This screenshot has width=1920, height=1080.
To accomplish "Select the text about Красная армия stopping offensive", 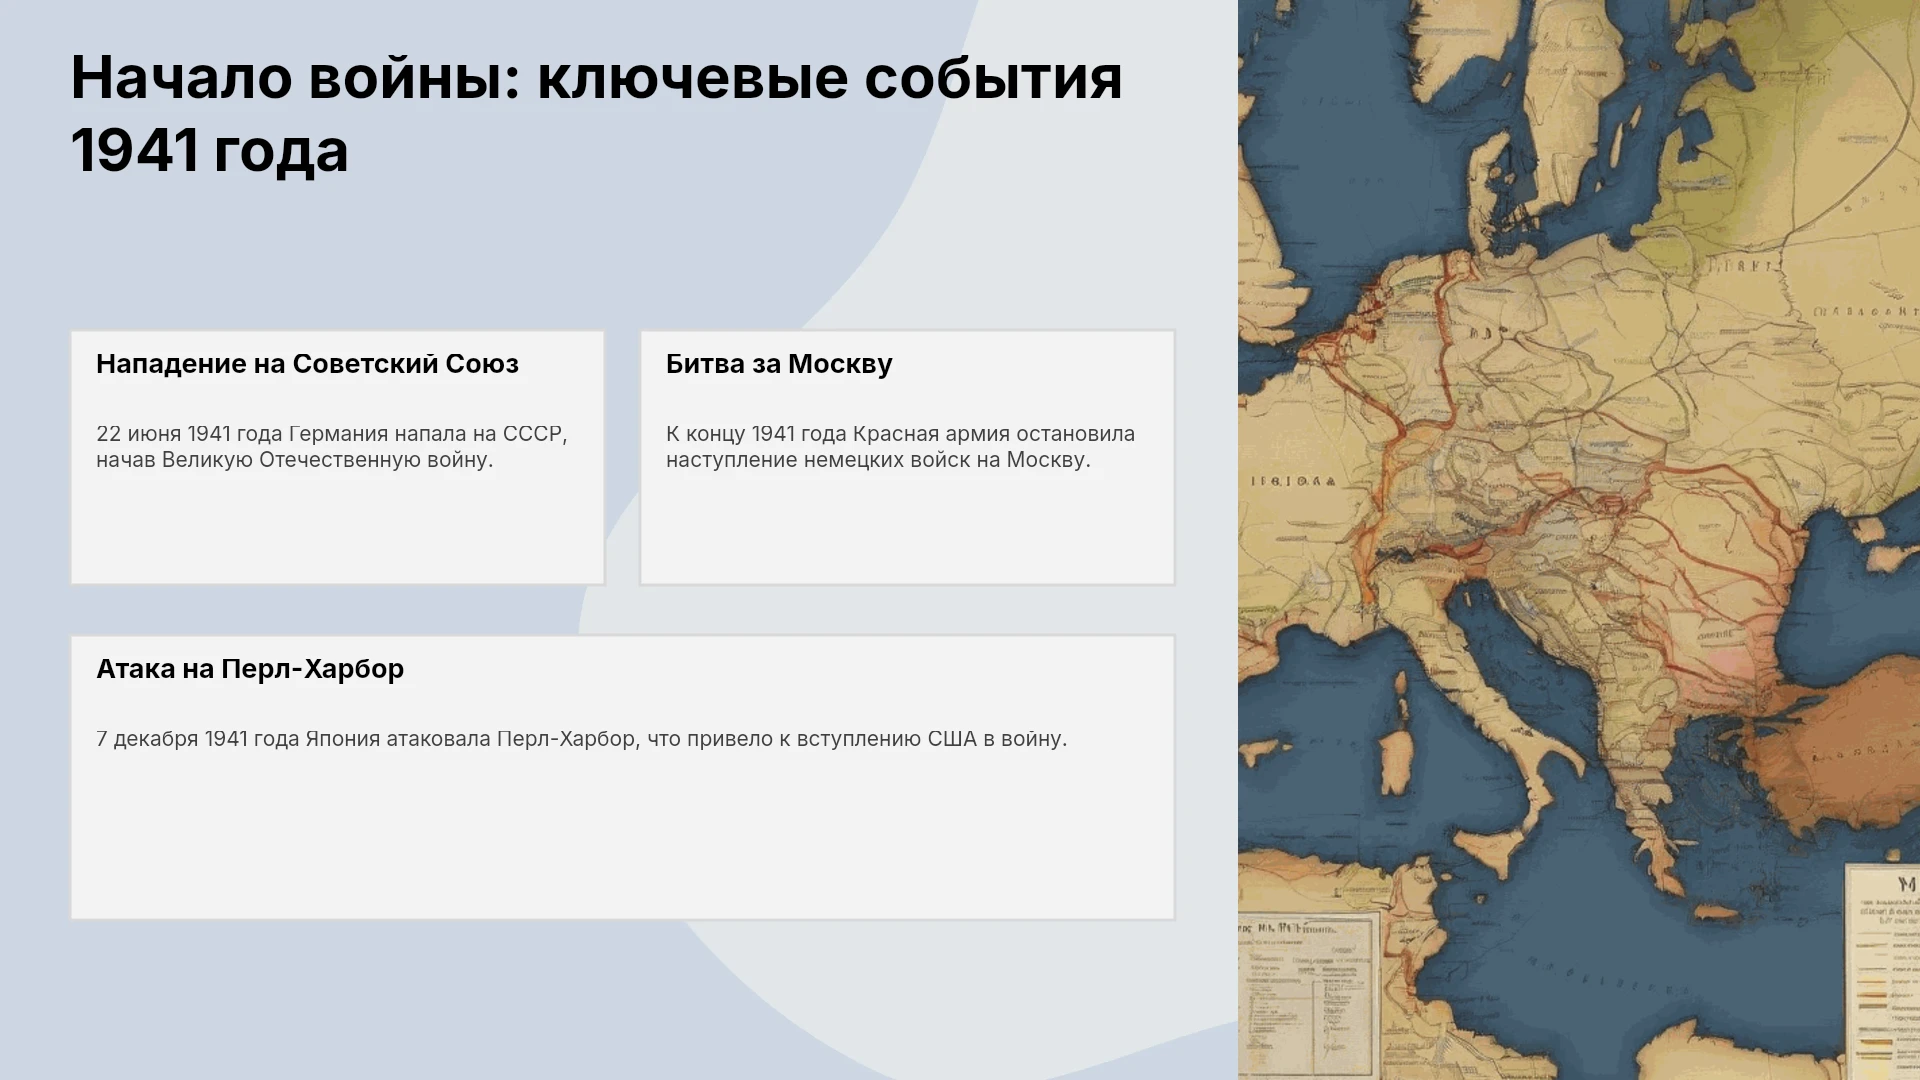I will (900, 447).
